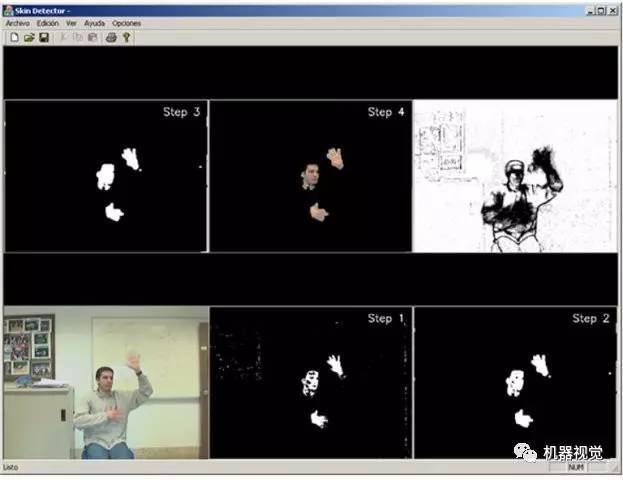Open the Ayuda menu
The height and width of the screenshot is (480, 623).
coord(95,23)
